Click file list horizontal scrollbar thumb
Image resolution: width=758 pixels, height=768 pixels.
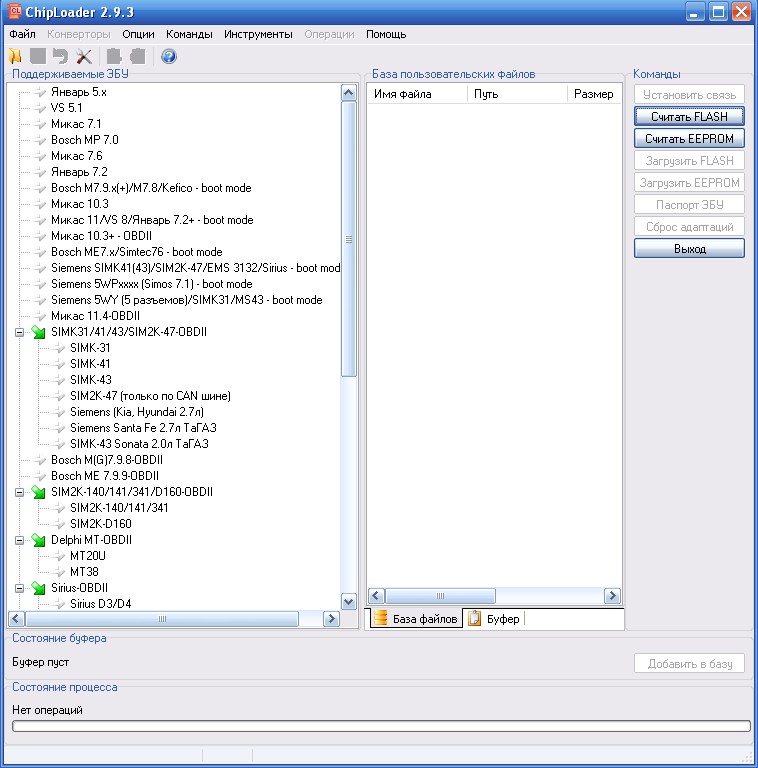440,596
